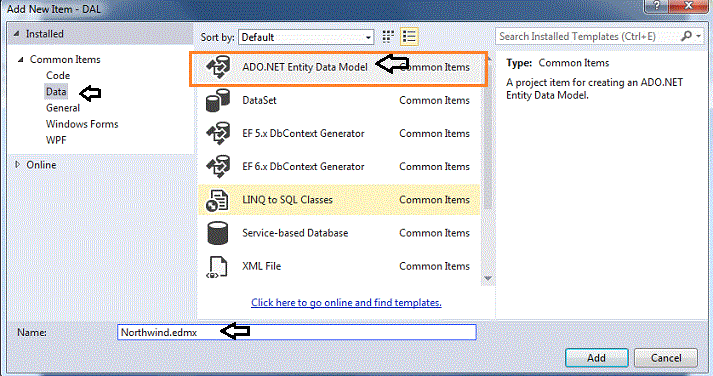Viewport: 713px width, 376px height.
Task: Click the Installed header label
Action: click(45, 34)
